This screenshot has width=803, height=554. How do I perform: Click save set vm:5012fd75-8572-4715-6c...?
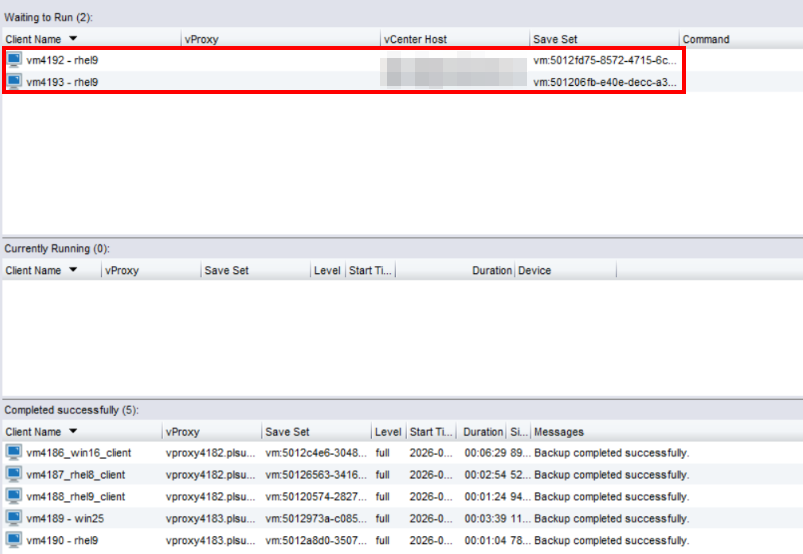[604, 60]
